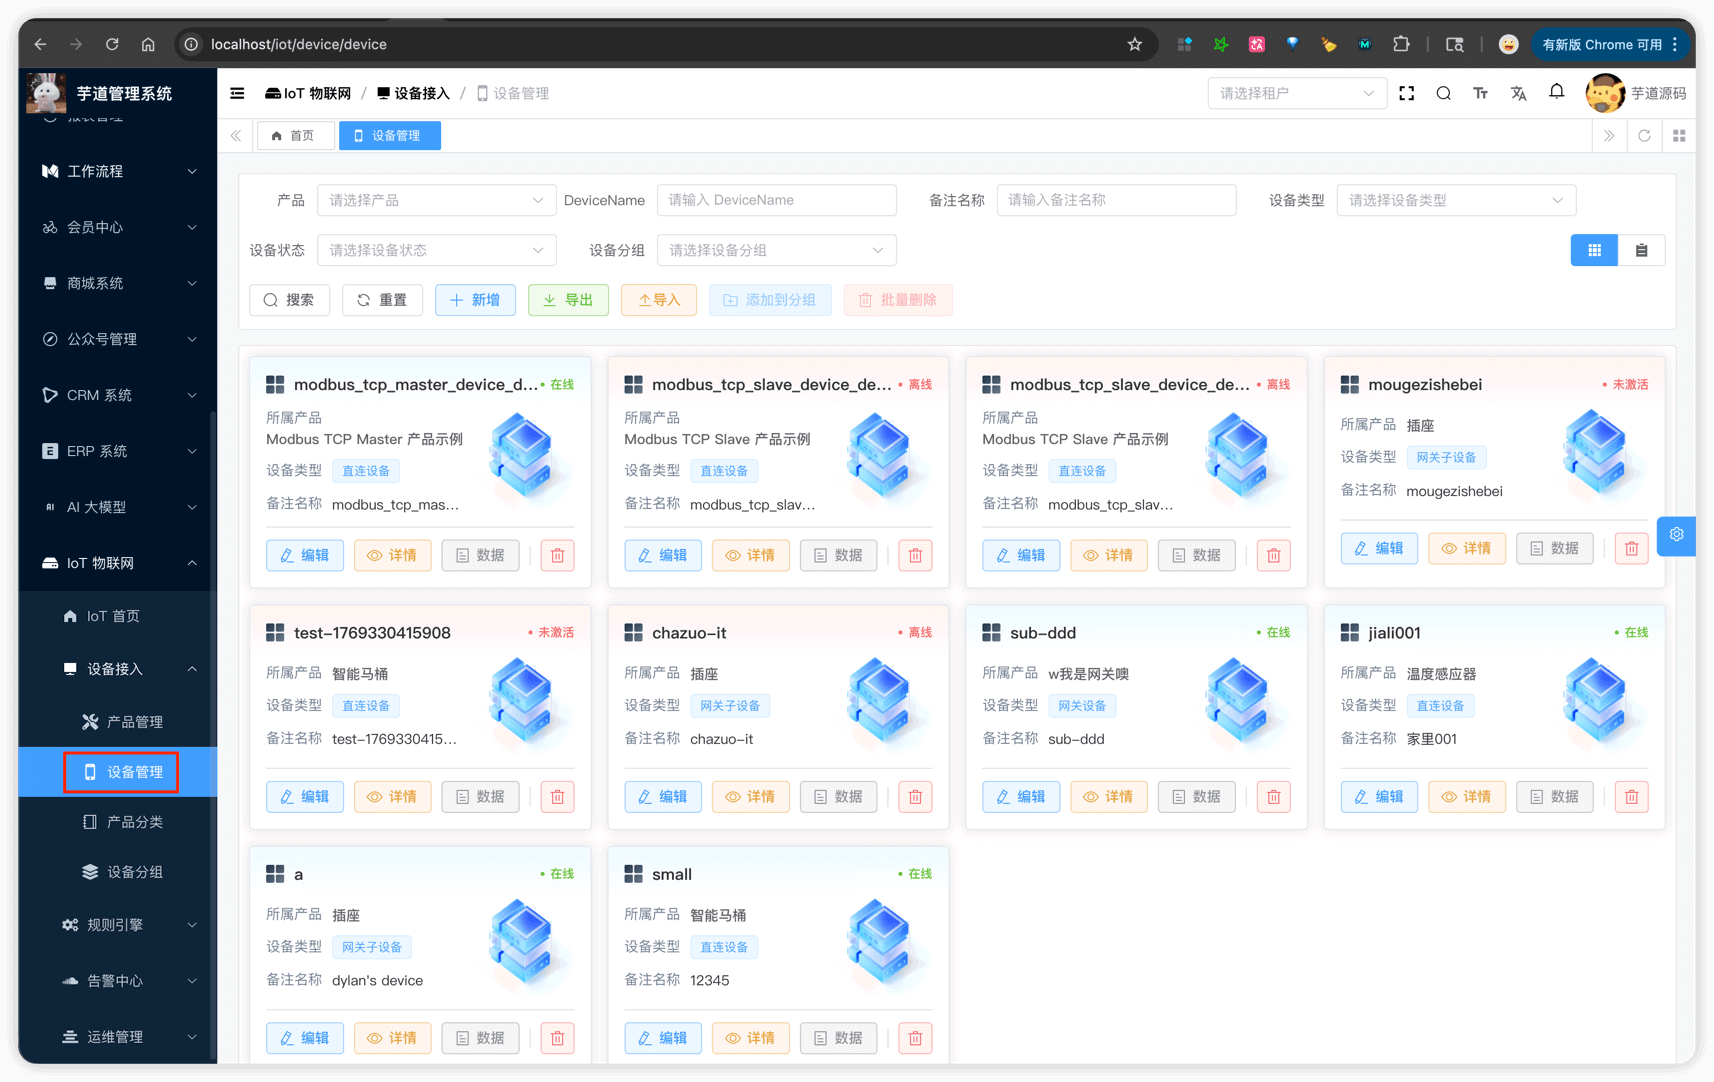Open the 请选择设备类型 device type dropdown
The width and height of the screenshot is (1714, 1082).
(1455, 200)
